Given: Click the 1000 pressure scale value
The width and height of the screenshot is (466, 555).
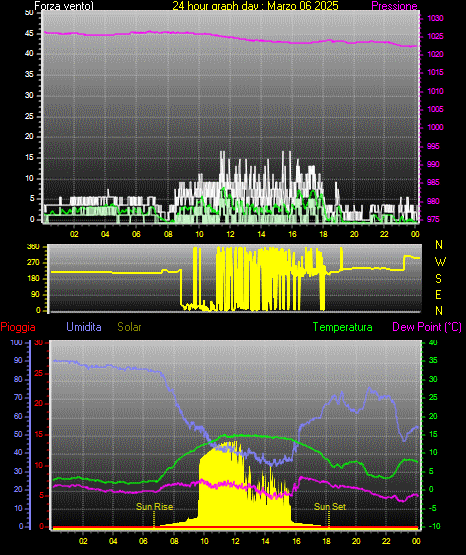Looking at the screenshot, I should pyautogui.click(x=435, y=127).
